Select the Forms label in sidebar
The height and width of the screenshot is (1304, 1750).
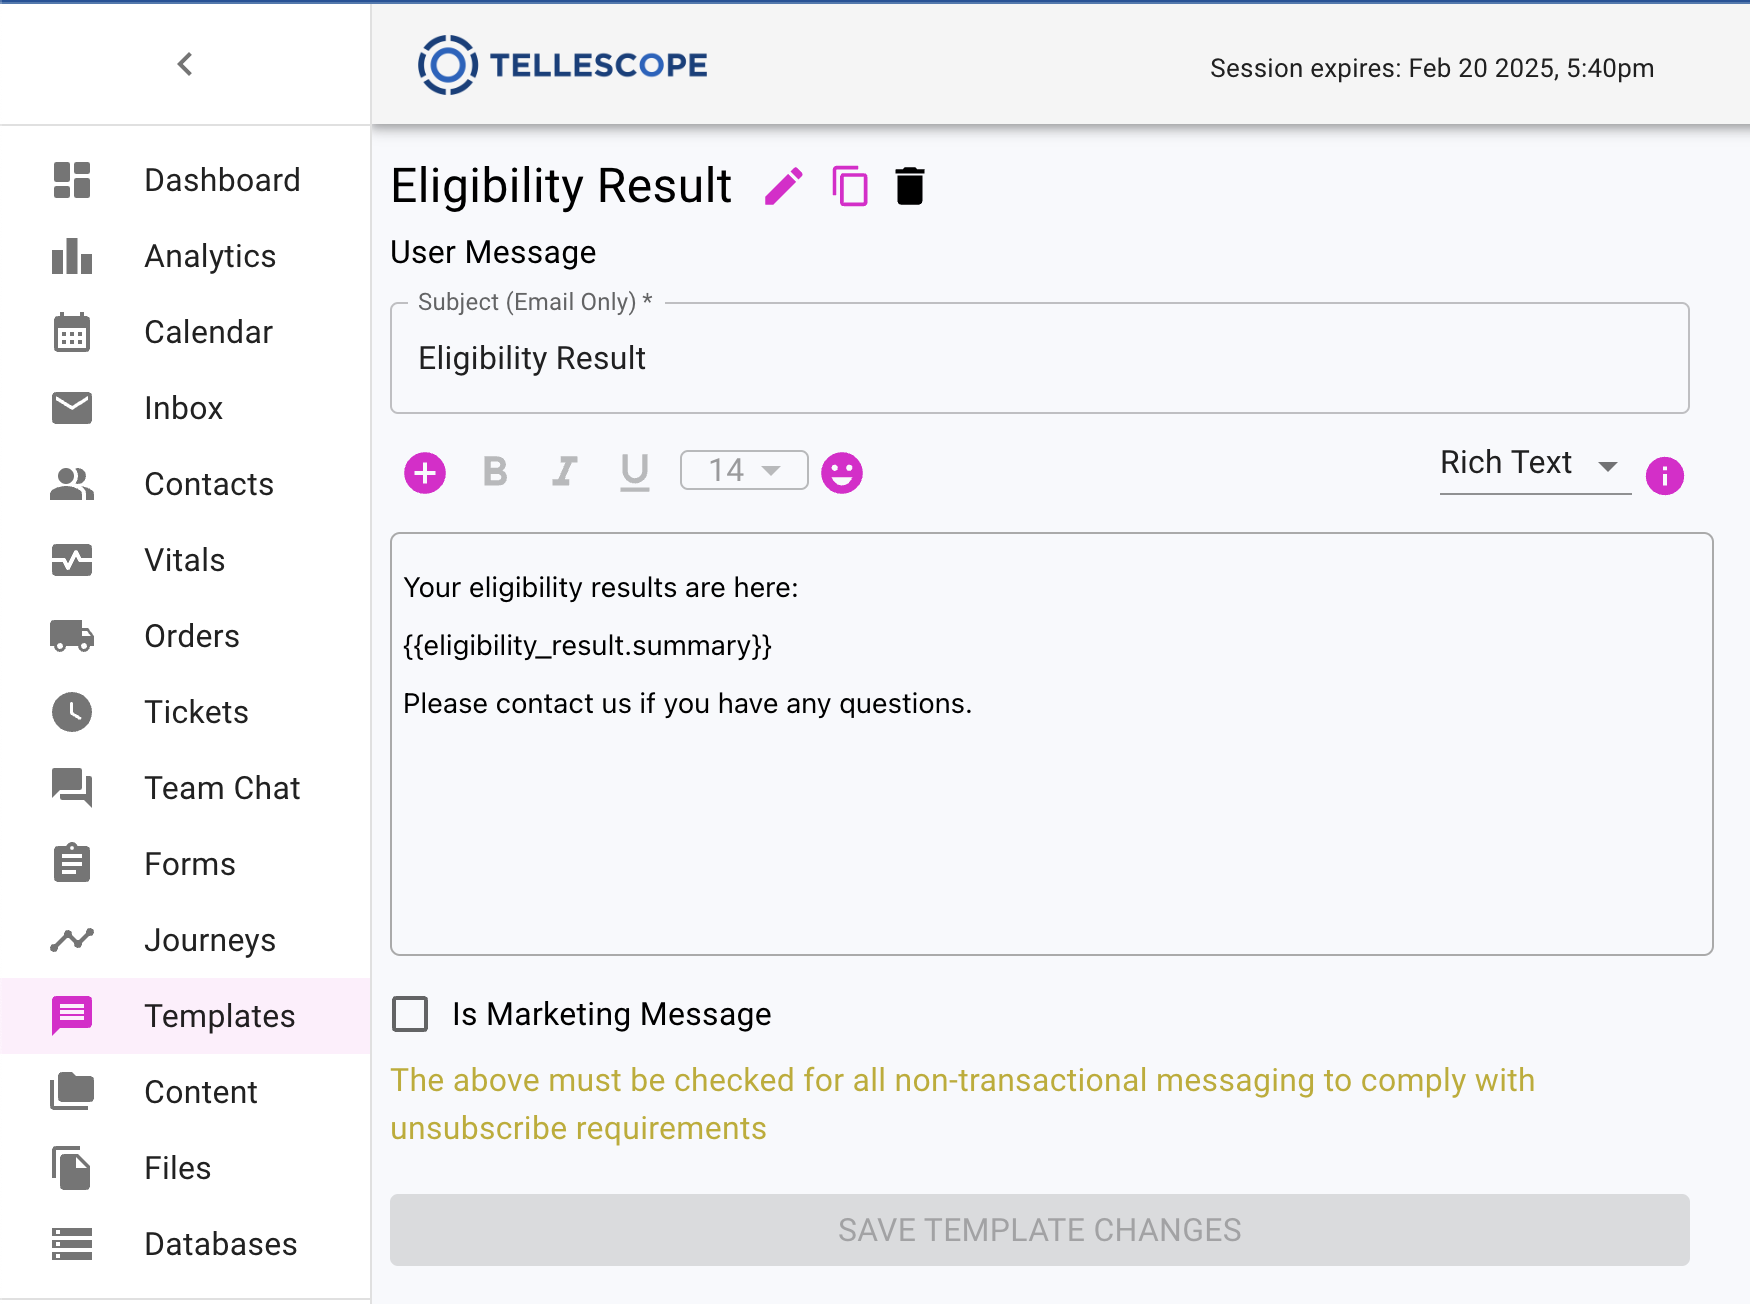click(x=190, y=864)
